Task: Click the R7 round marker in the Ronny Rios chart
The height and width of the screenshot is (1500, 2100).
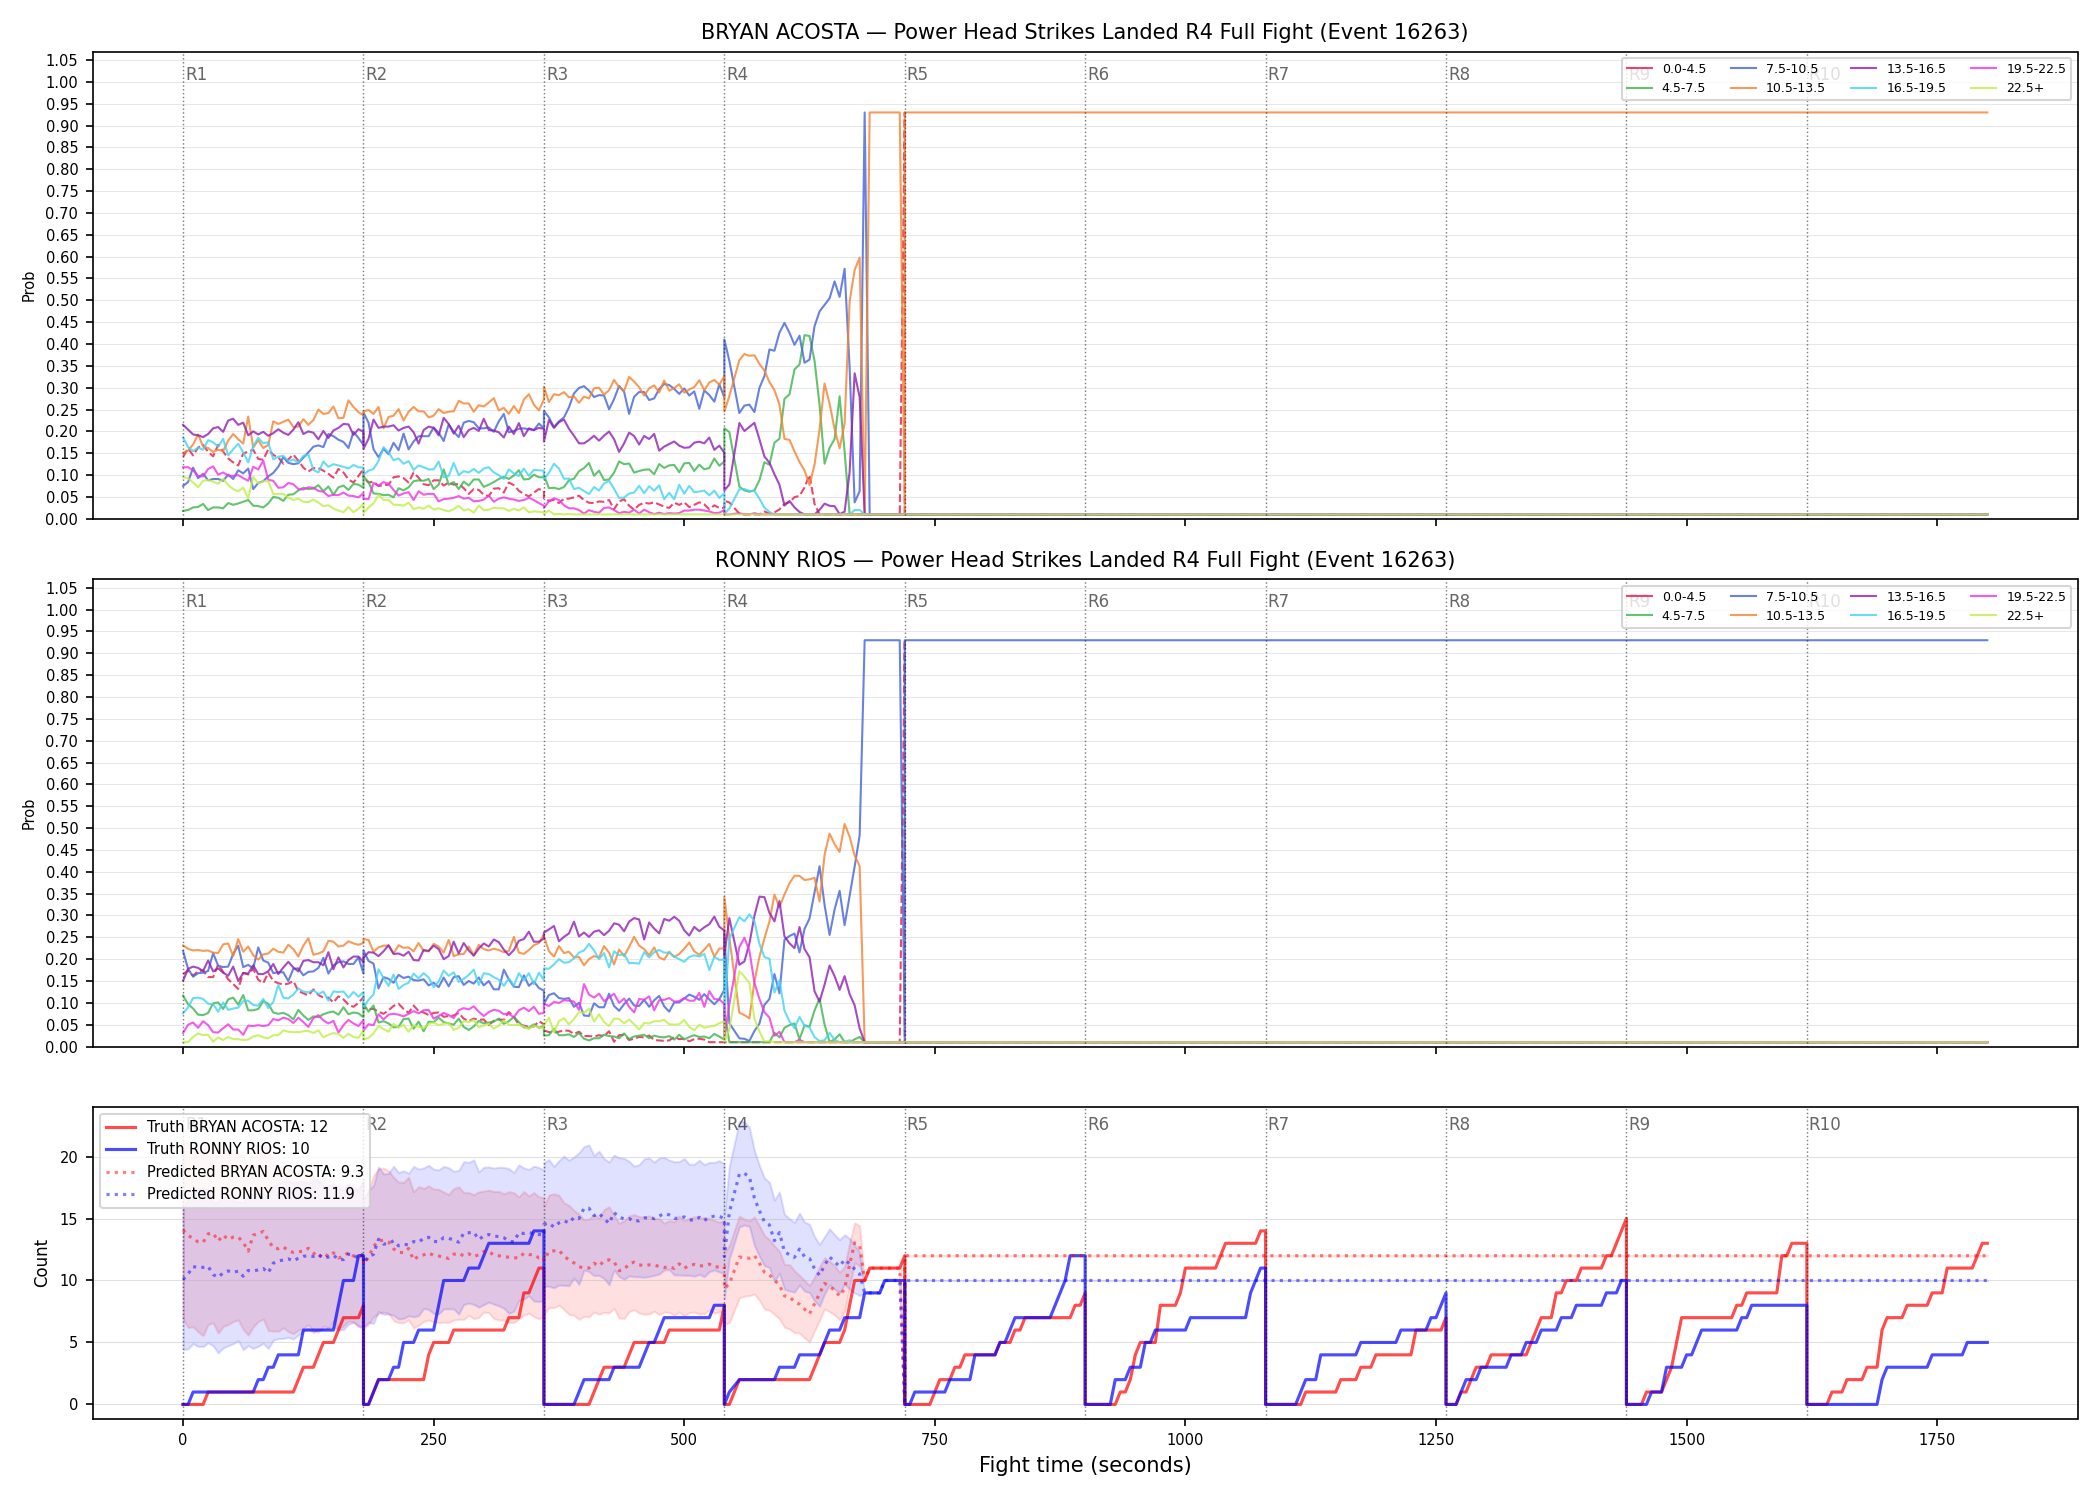Action: [x=1278, y=601]
